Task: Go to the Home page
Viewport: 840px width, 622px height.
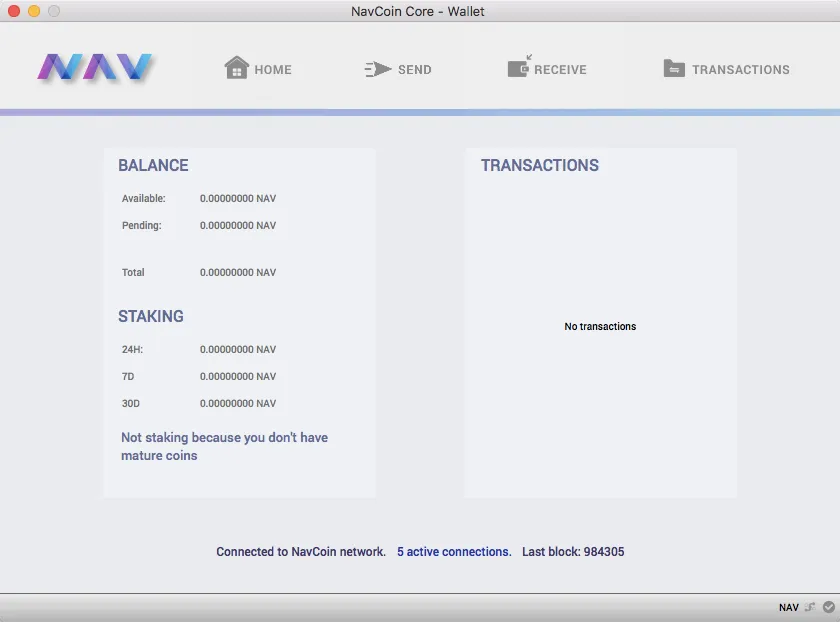Action: pyautogui.click(x=258, y=68)
